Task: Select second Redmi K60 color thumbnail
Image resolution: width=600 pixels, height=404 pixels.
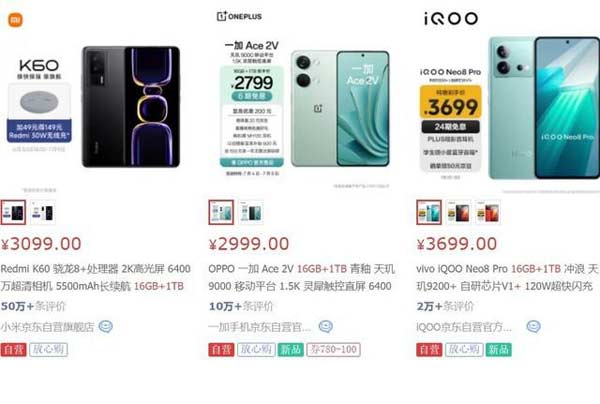Action: coord(43,212)
